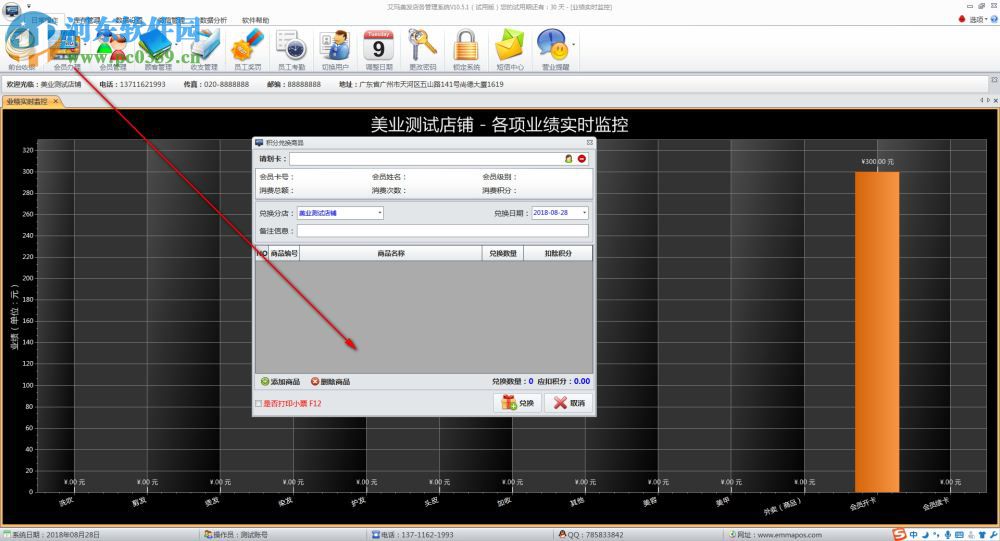Click the ¥300.00 元 bar label

pos(877,162)
